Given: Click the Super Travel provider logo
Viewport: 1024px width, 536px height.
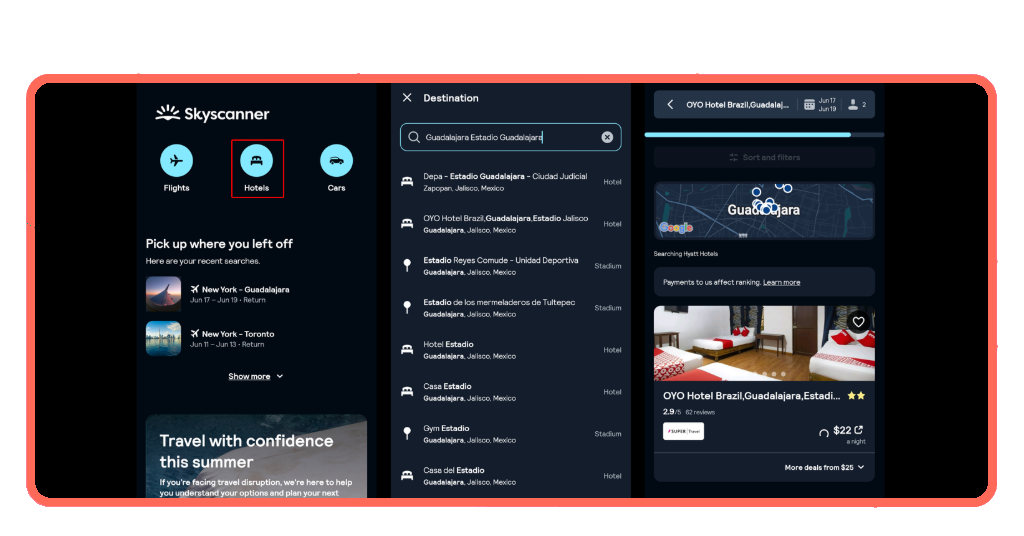Looking at the screenshot, I should [x=683, y=431].
